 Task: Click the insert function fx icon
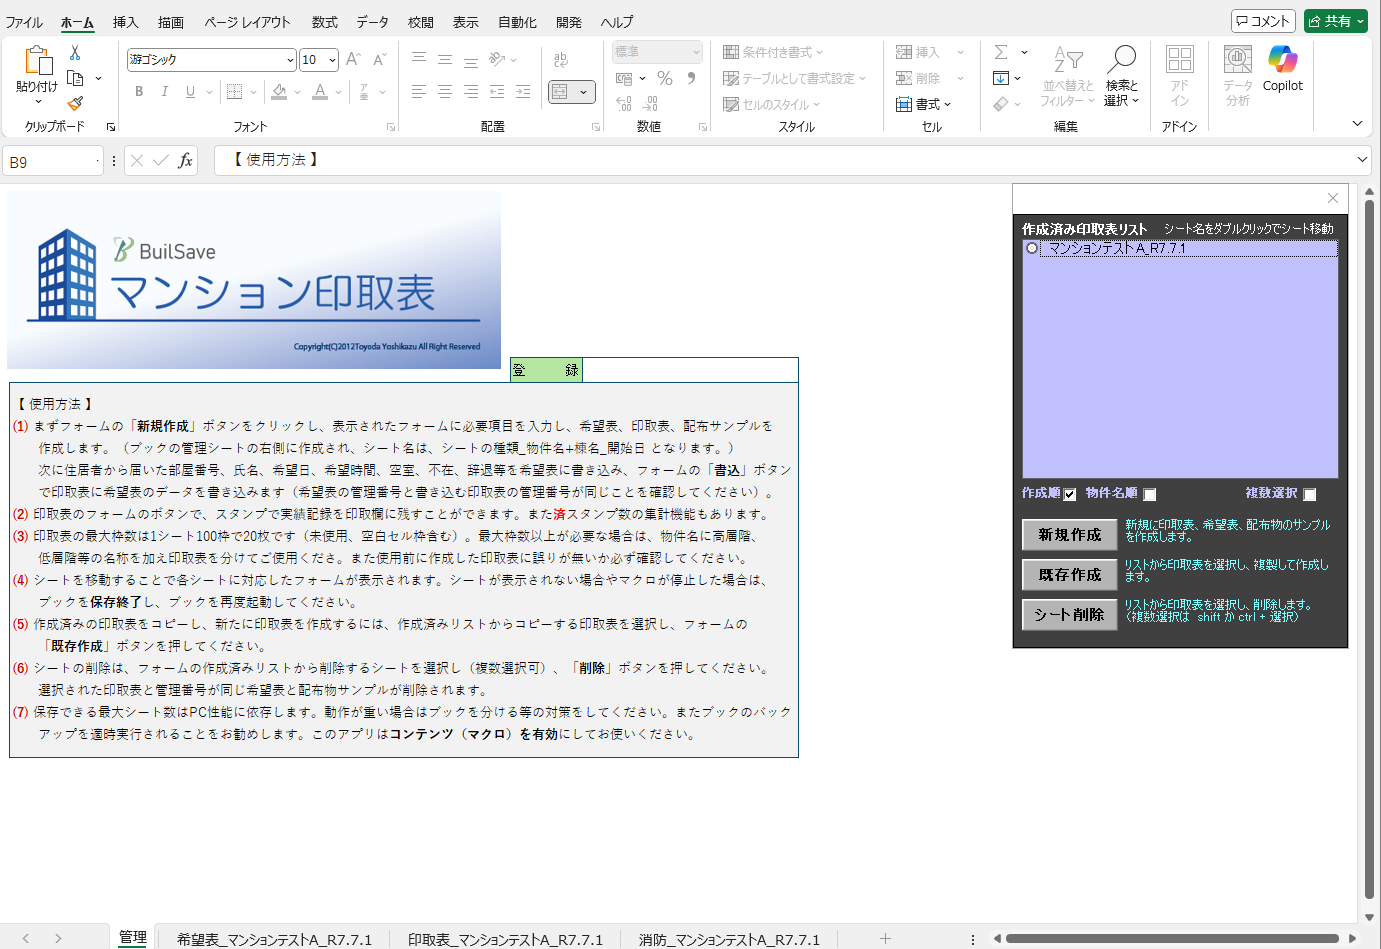(x=185, y=161)
